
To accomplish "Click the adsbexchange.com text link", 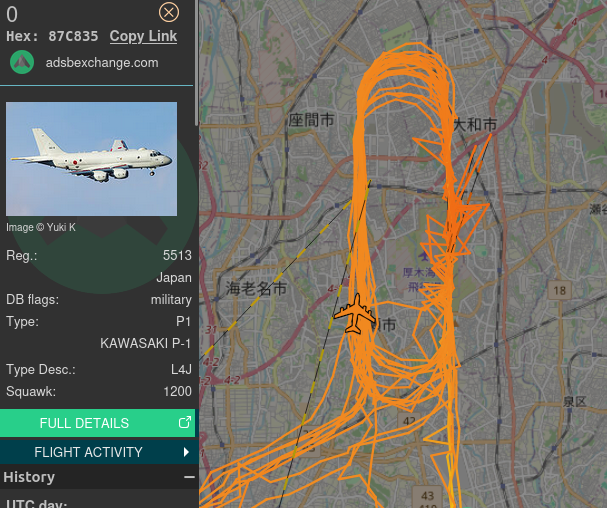I will click(x=102, y=63).
